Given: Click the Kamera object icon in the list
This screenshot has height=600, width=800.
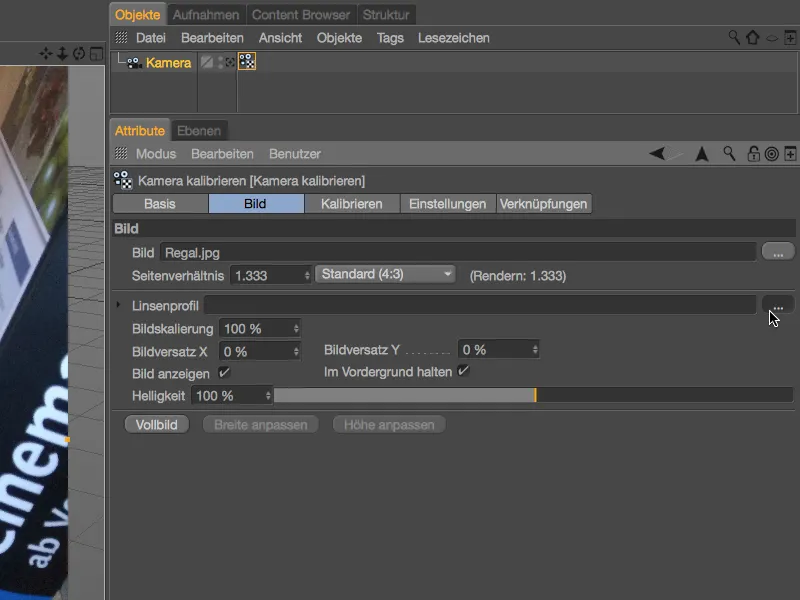Looking at the screenshot, I should [134, 63].
